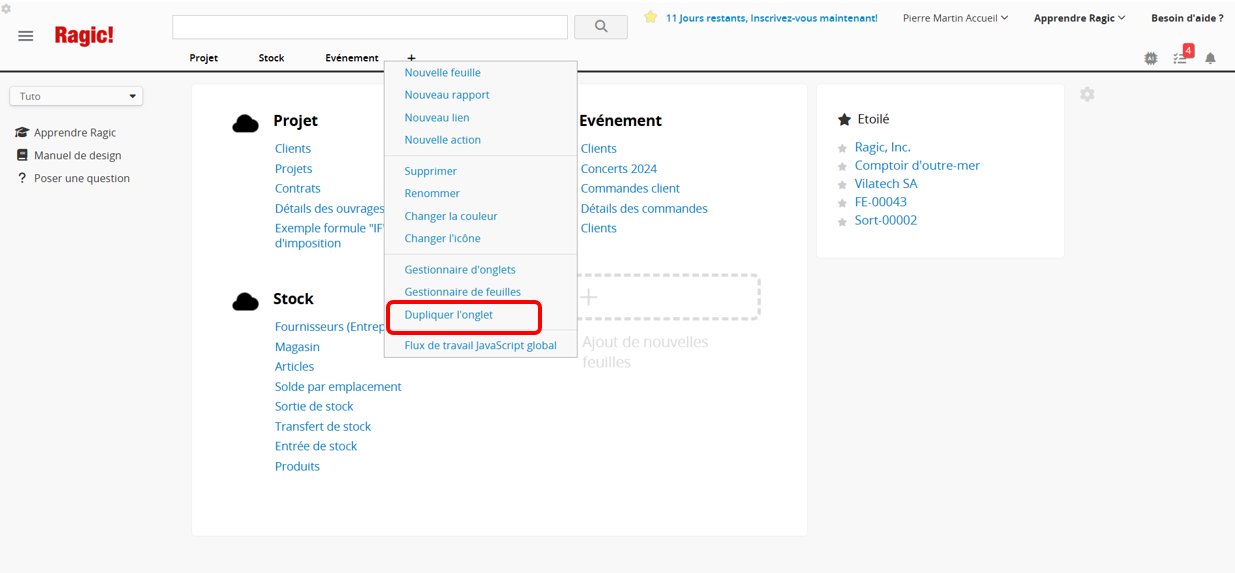The image size is (1235, 573).
Task: Choose Nouvelle action menu entry
Action: [442, 140]
